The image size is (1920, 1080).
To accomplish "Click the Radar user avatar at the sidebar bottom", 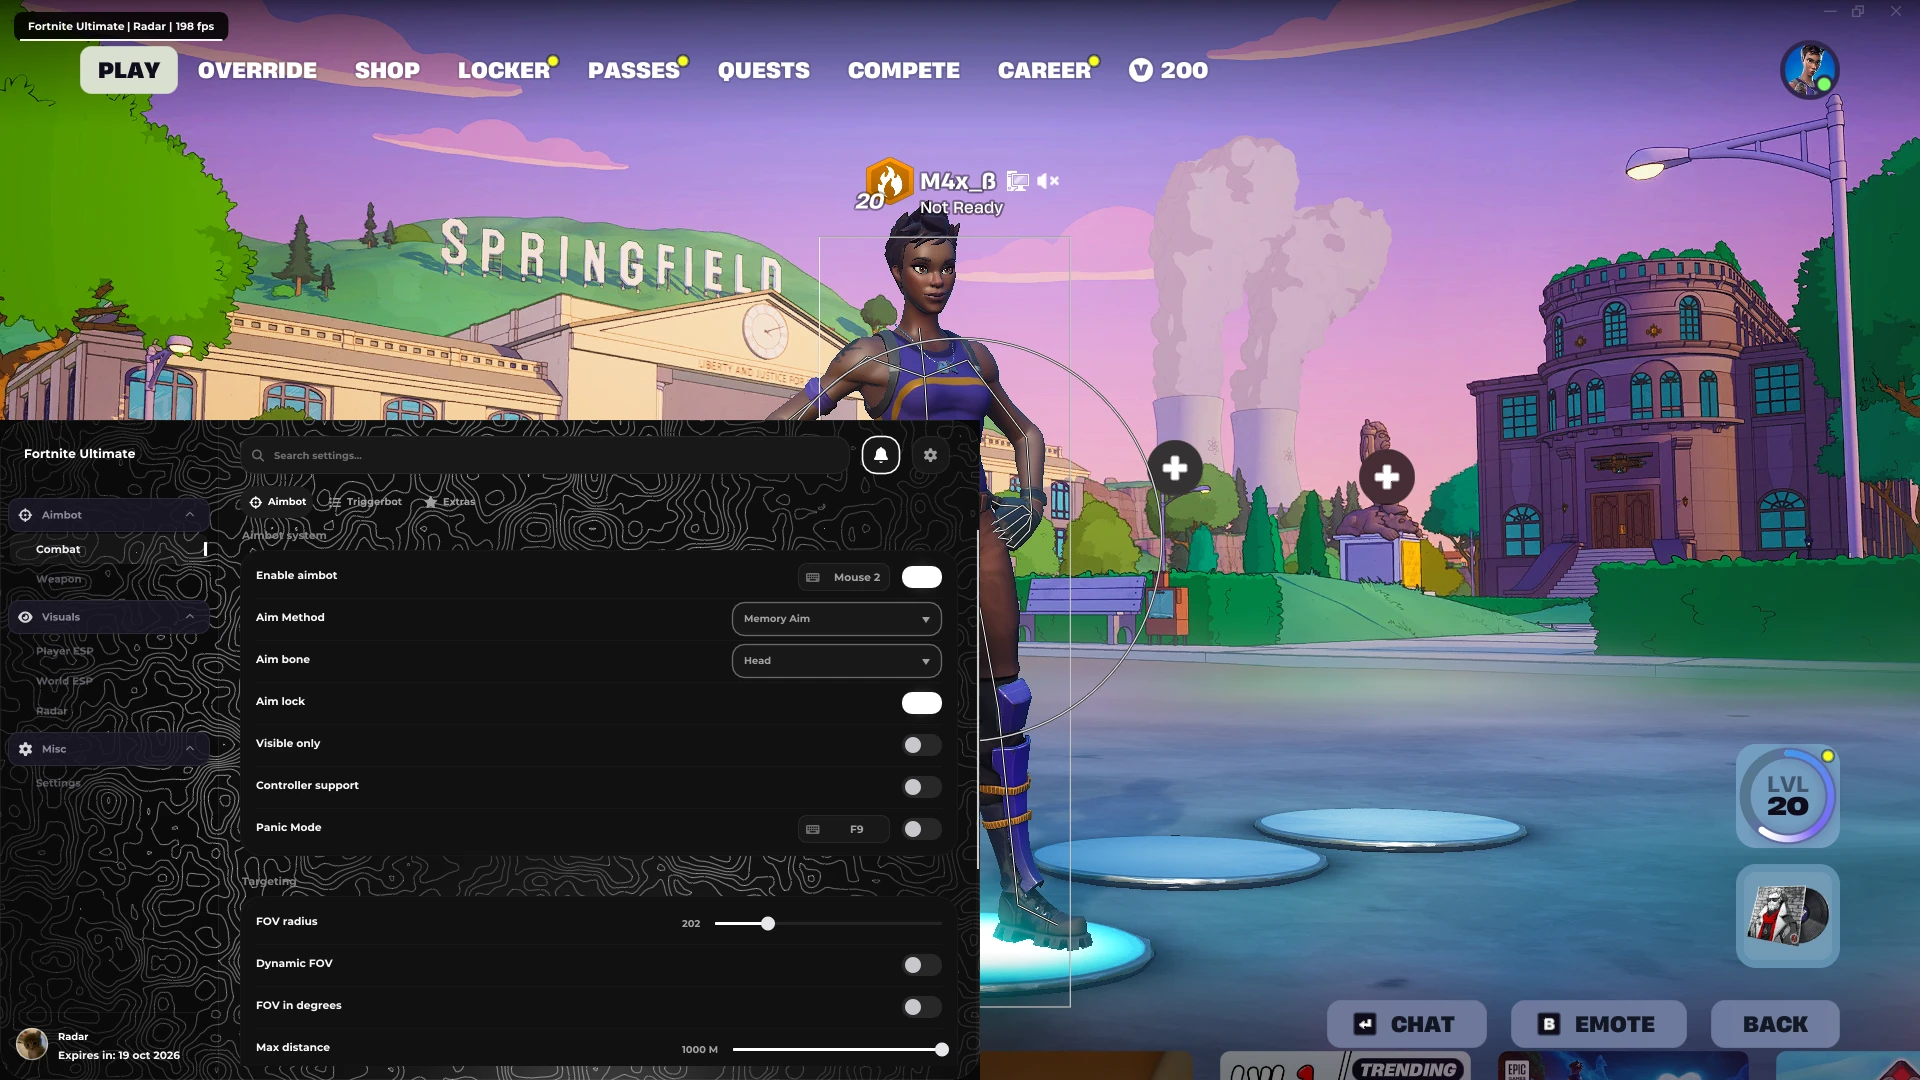I will (32, 1044).
